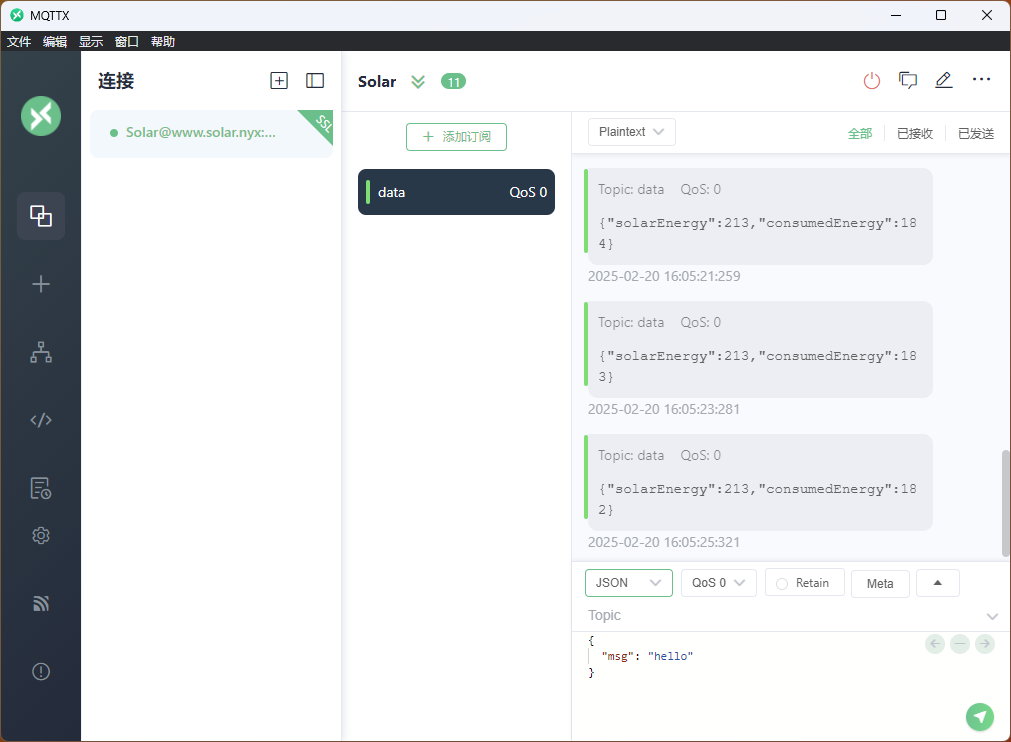Open the log viewer icon in sidebar

[41, 488]
